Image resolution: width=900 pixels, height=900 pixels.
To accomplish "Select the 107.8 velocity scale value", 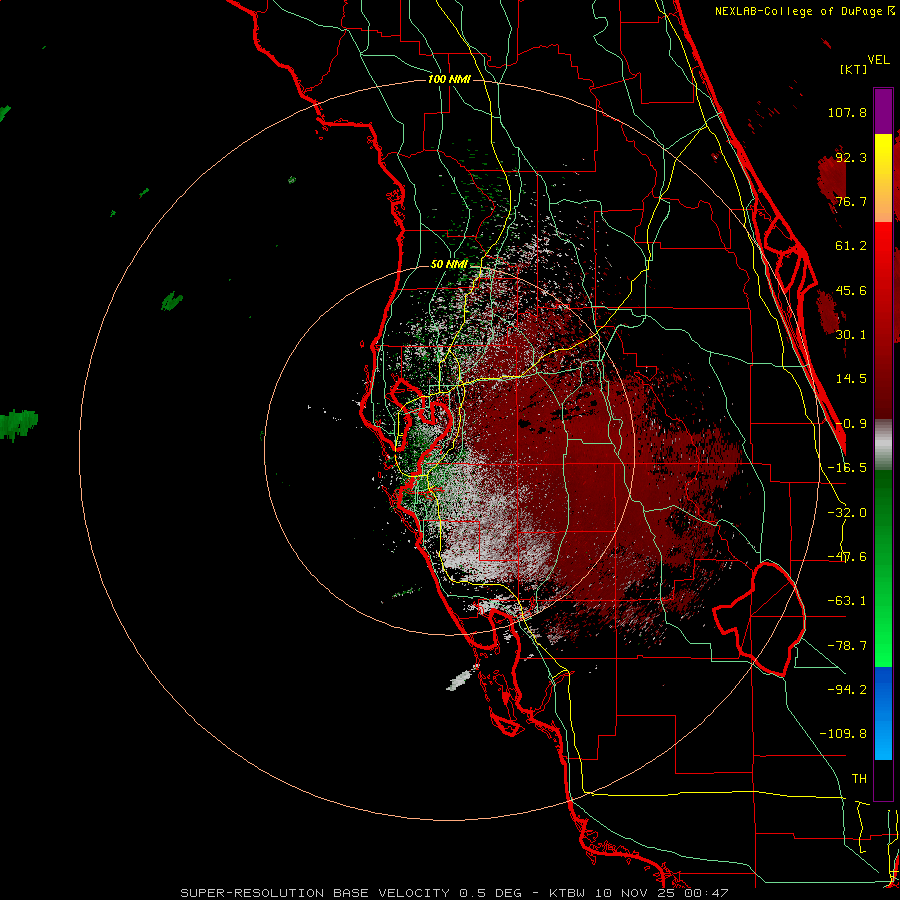I will [847, 112].
